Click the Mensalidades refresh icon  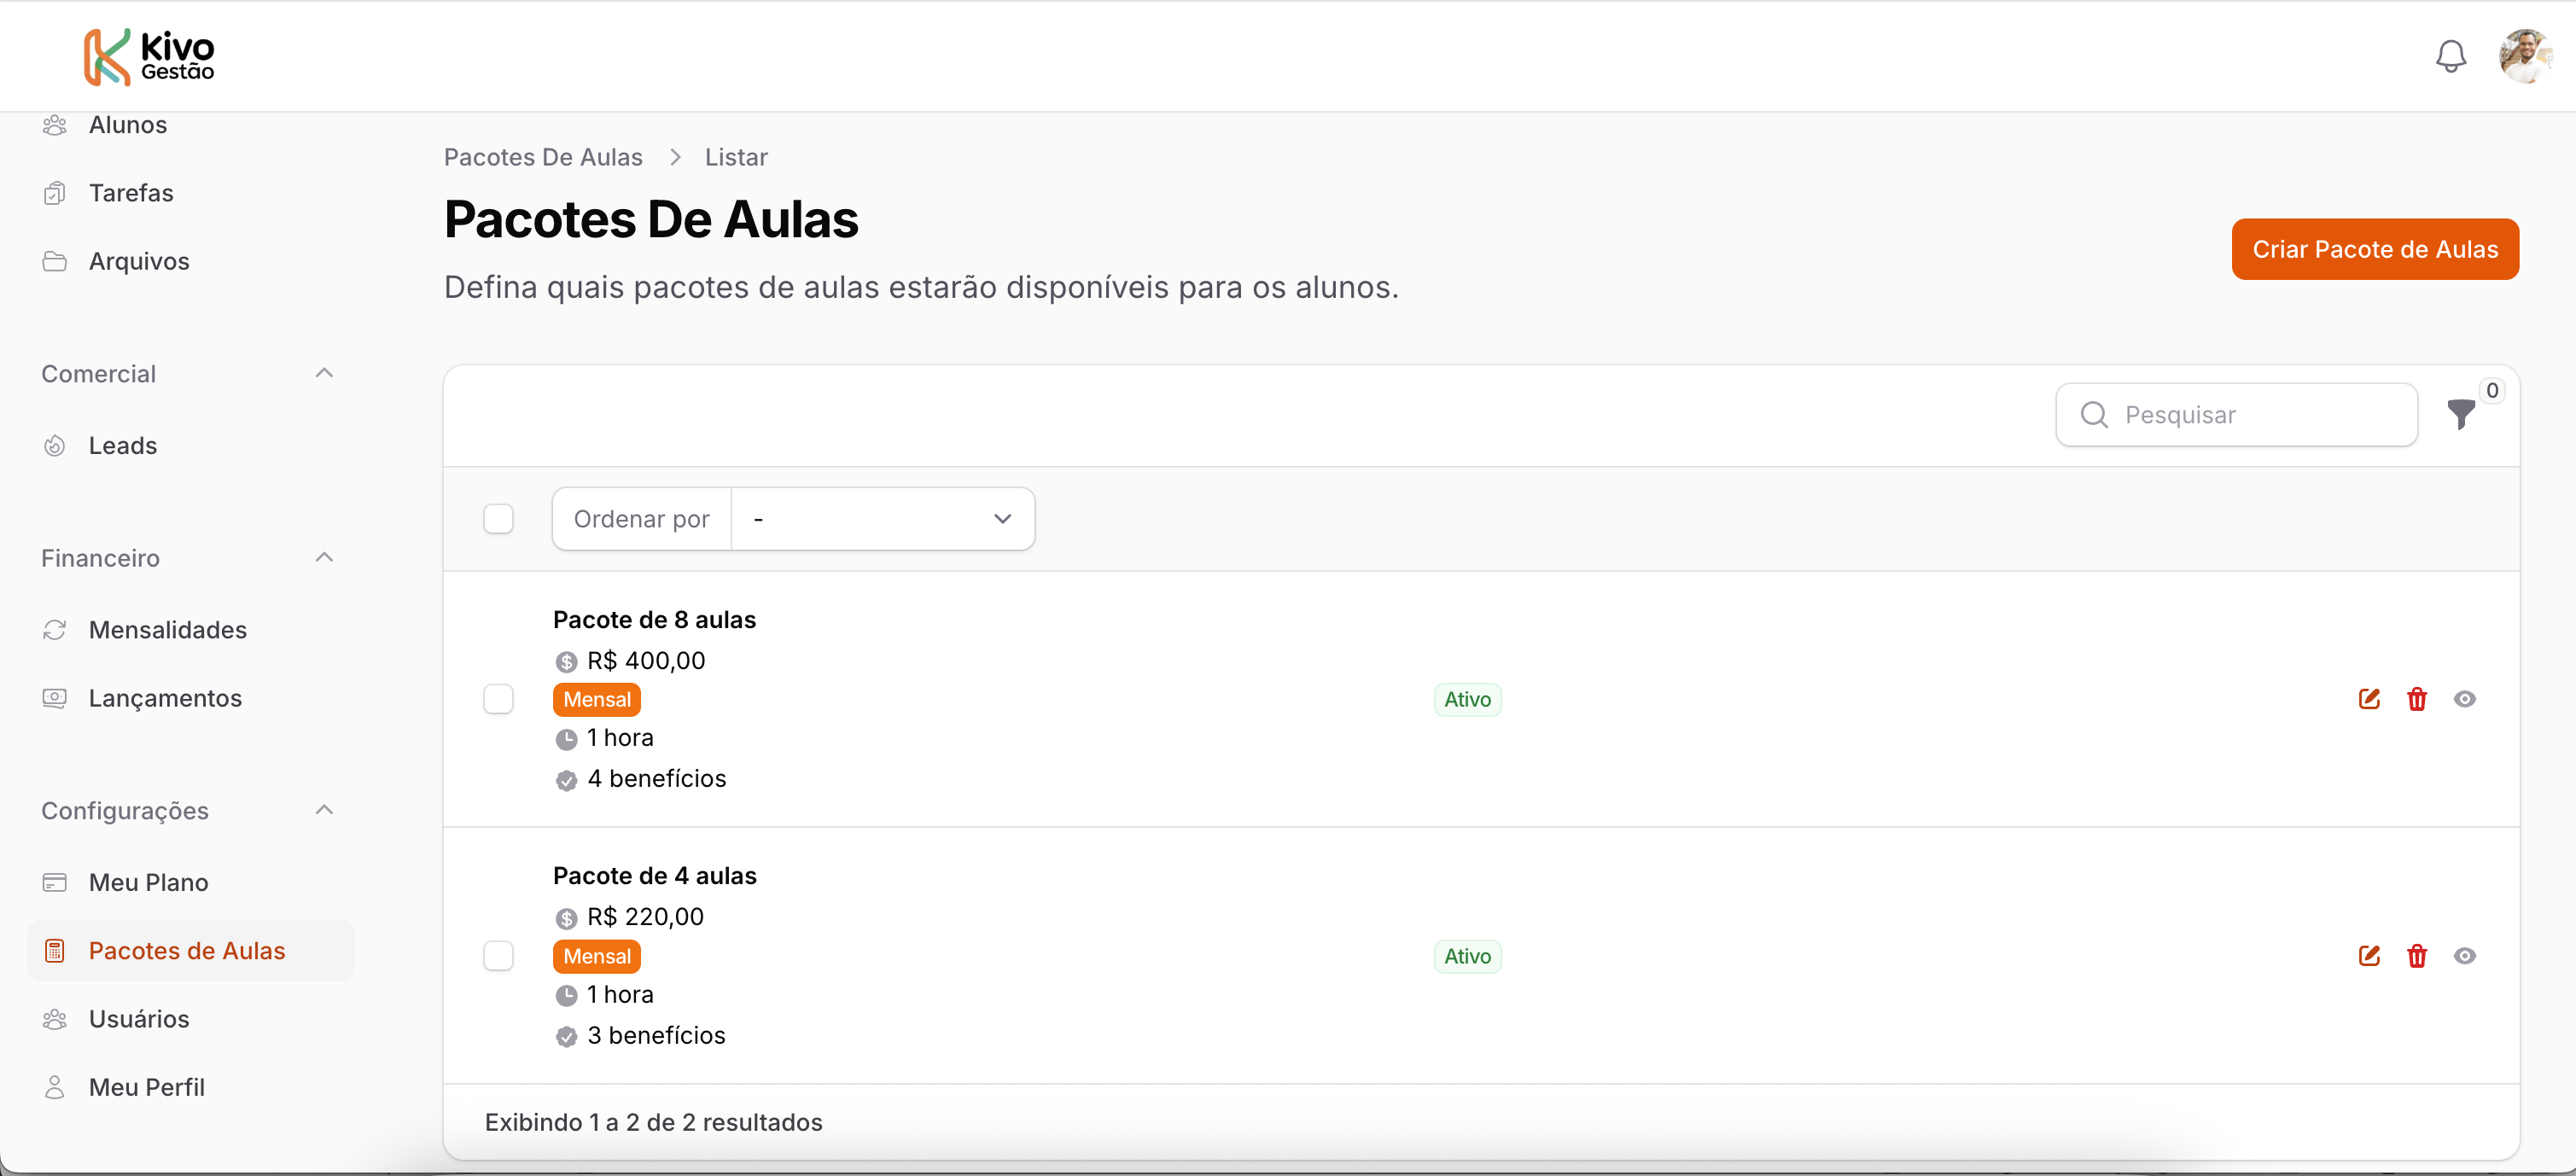(x=55, y=629)
